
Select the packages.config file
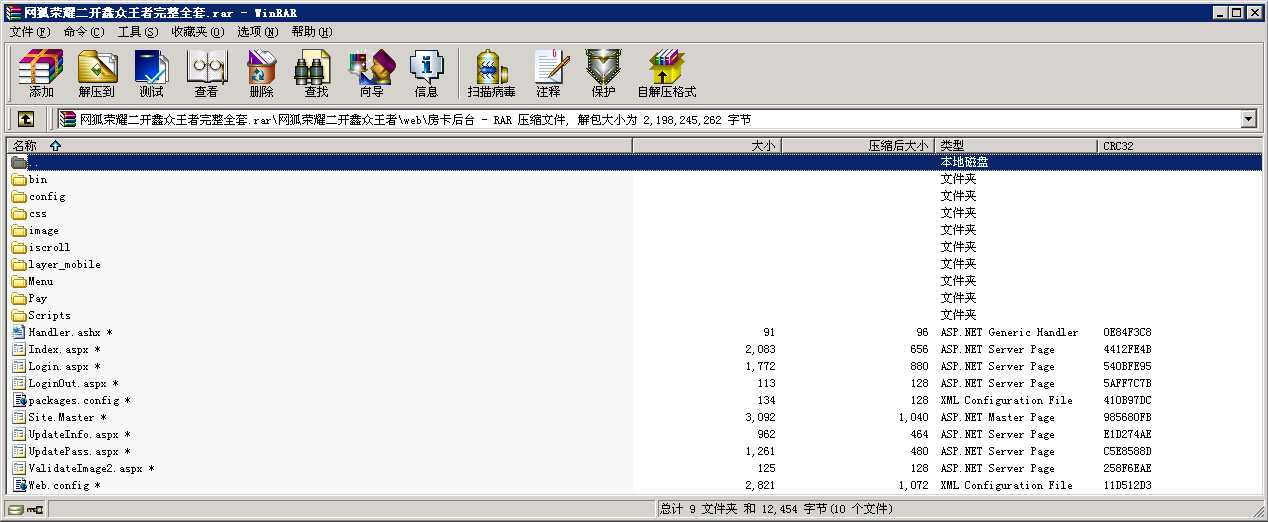[x=635, y=400]
